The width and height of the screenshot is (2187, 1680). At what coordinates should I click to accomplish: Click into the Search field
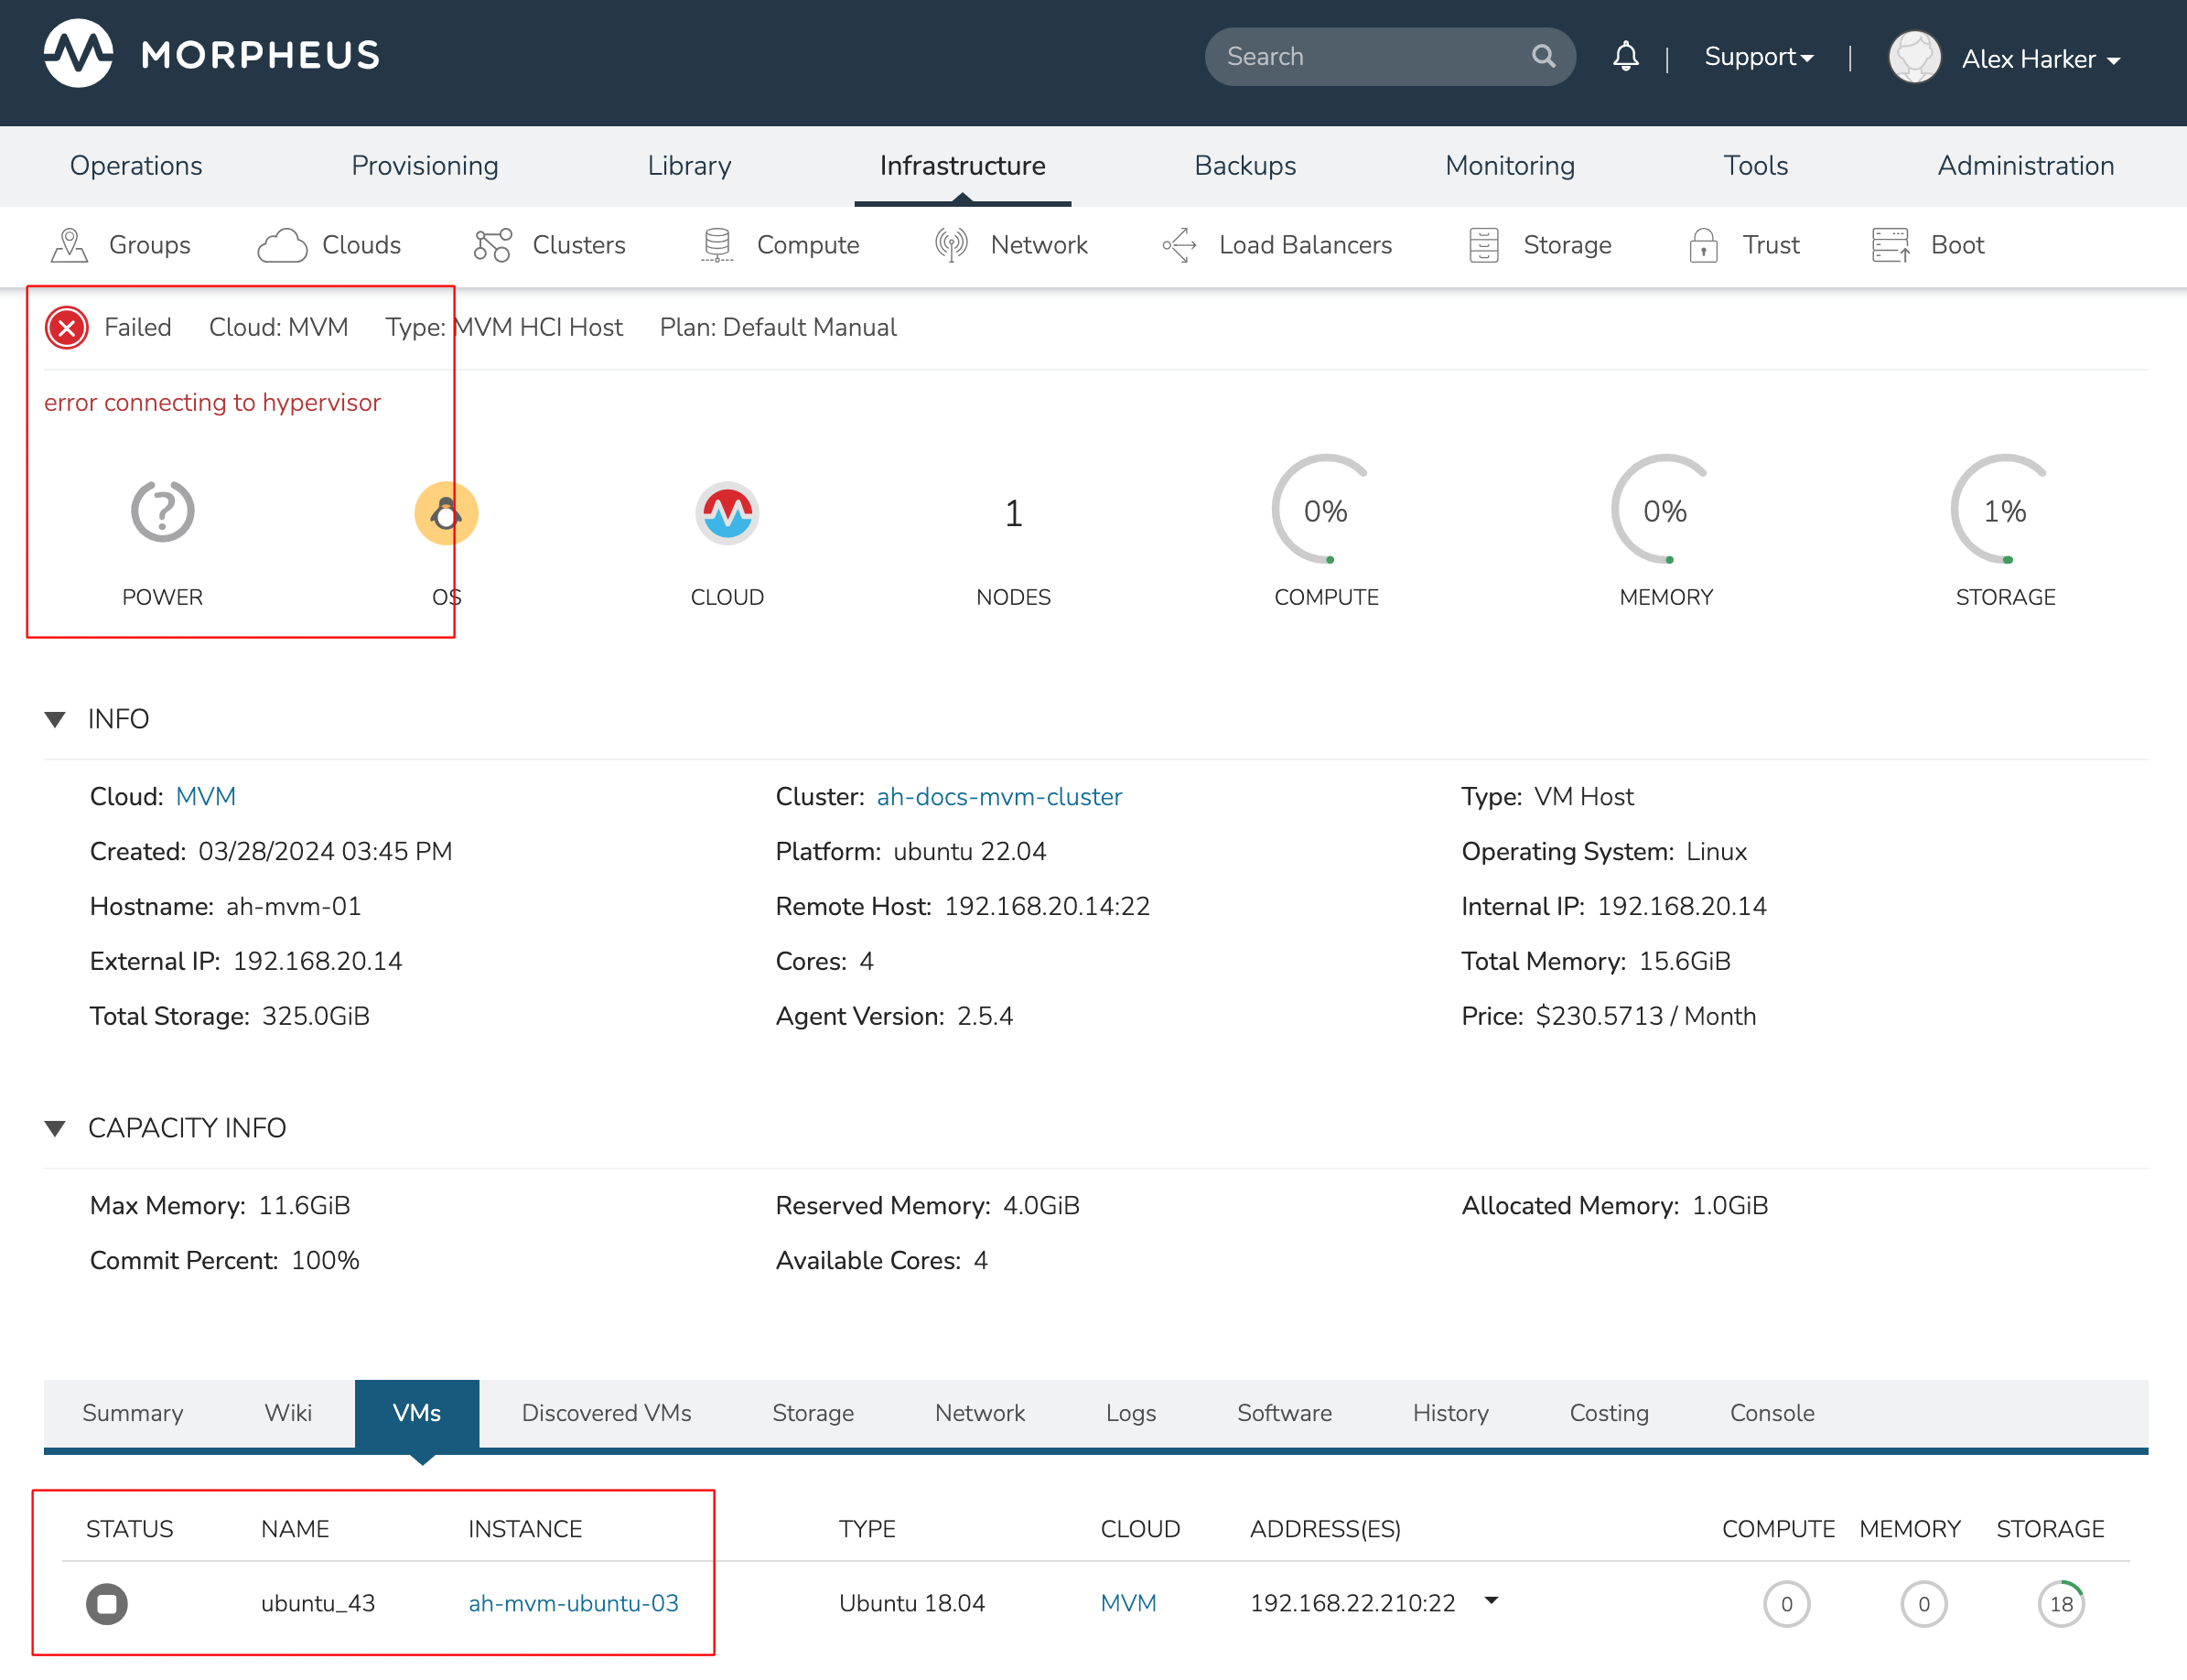pyautogui.click(x=1370, y=57)
